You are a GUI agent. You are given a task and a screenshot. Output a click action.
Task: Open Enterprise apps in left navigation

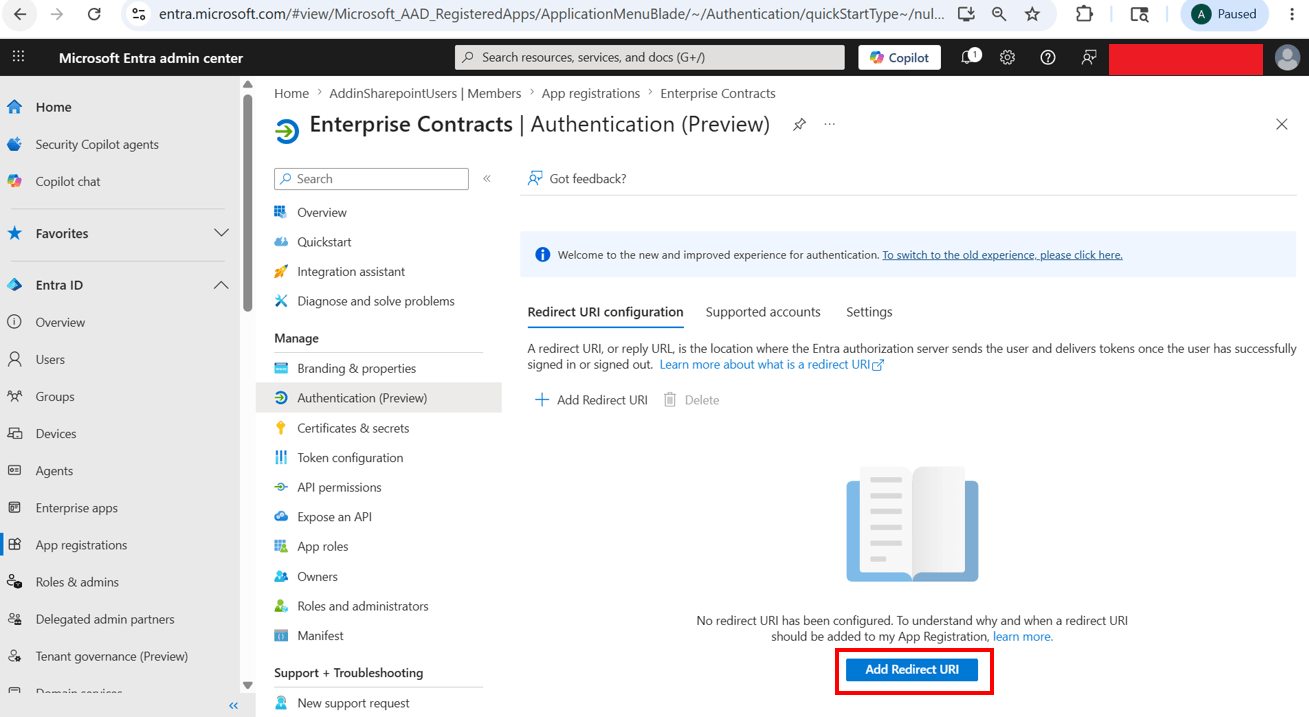77,507
